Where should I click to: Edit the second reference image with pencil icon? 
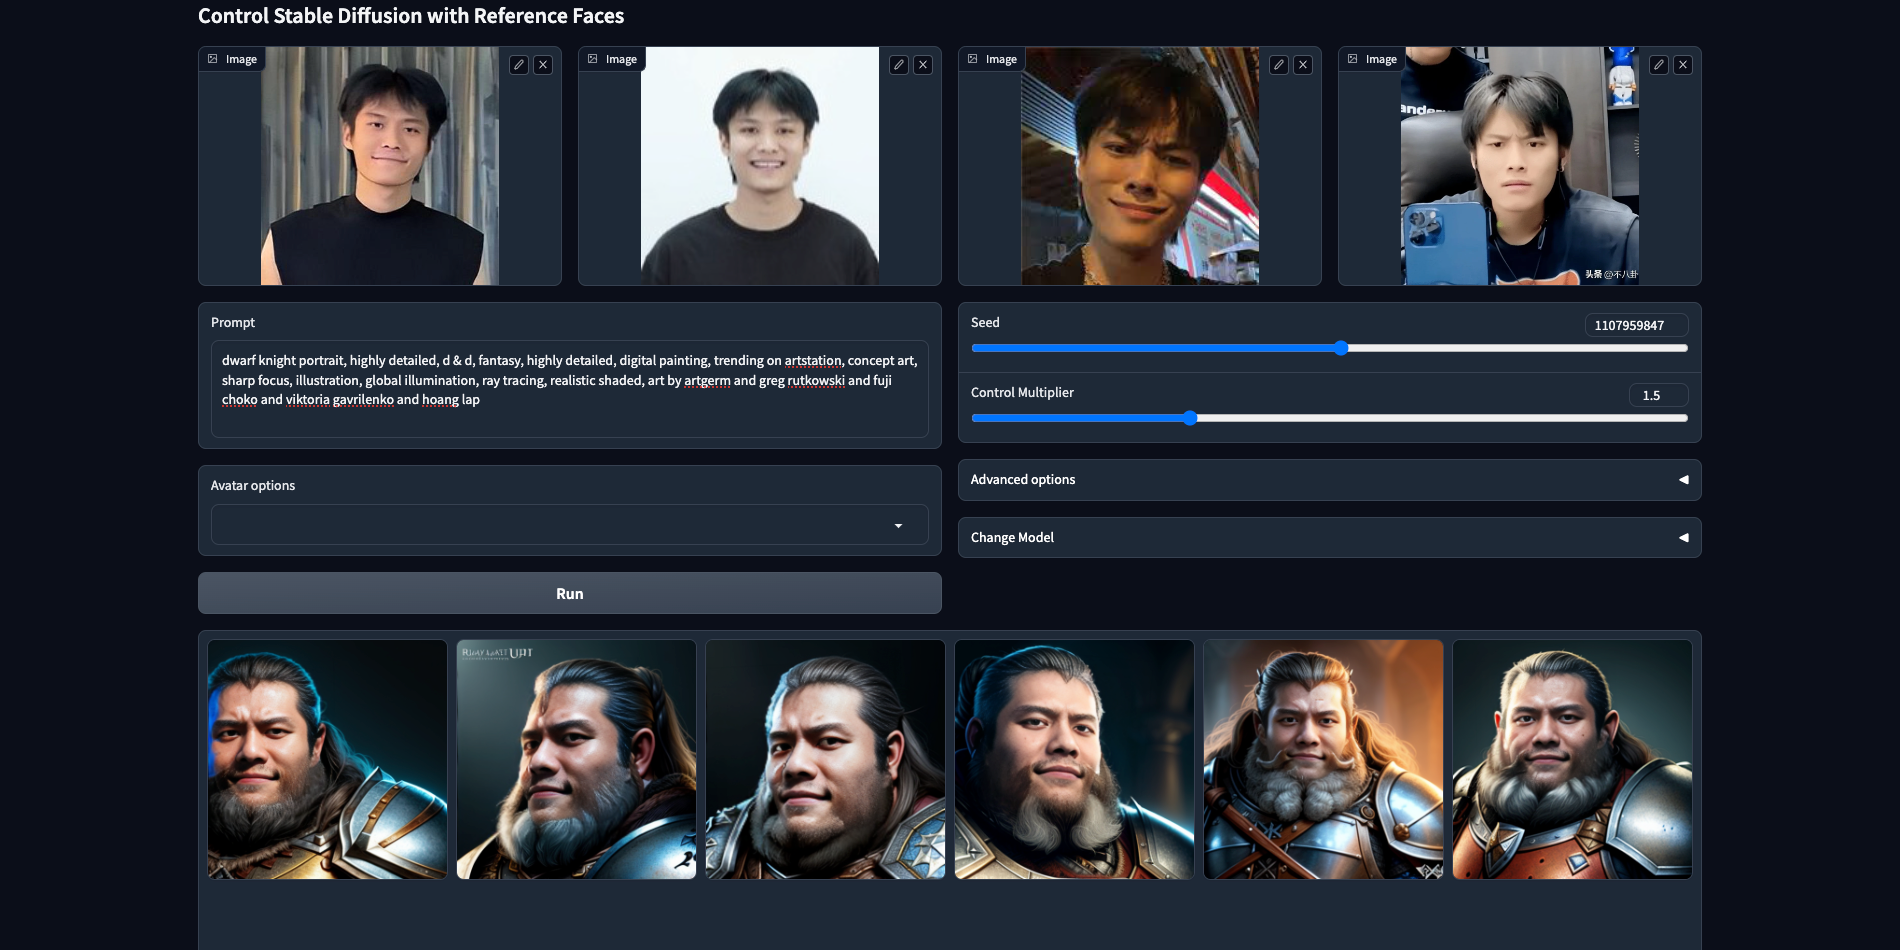point(899,65)
